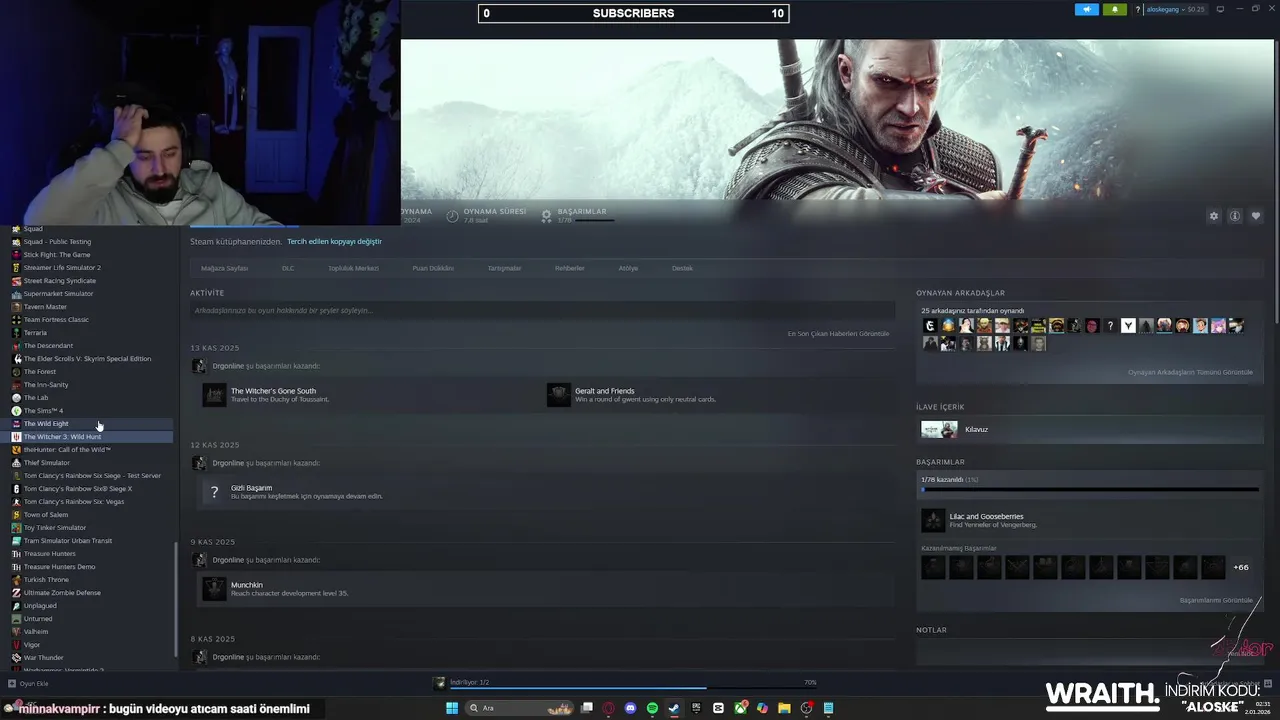Open Discord from taskbar
This screenshot has width=1280, height=720.
point(630,708)
